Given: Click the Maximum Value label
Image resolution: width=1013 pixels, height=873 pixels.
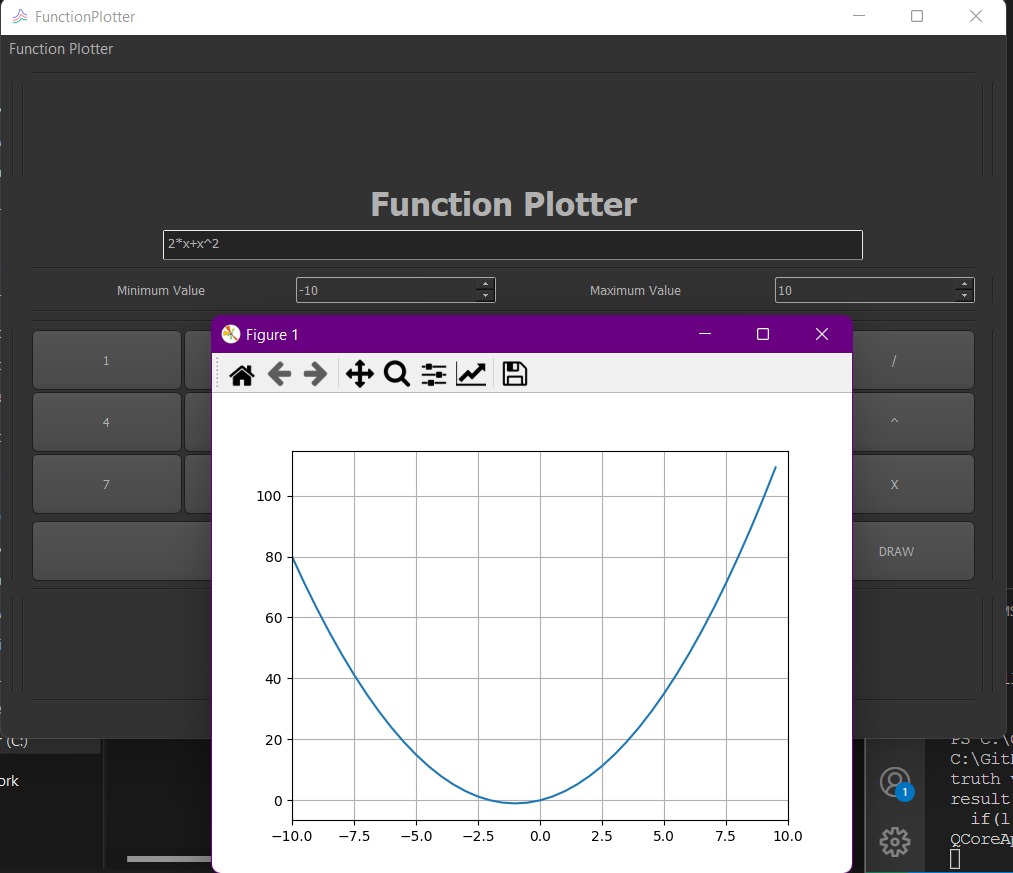Looking at the screenshot, I should tap(635, 291).
